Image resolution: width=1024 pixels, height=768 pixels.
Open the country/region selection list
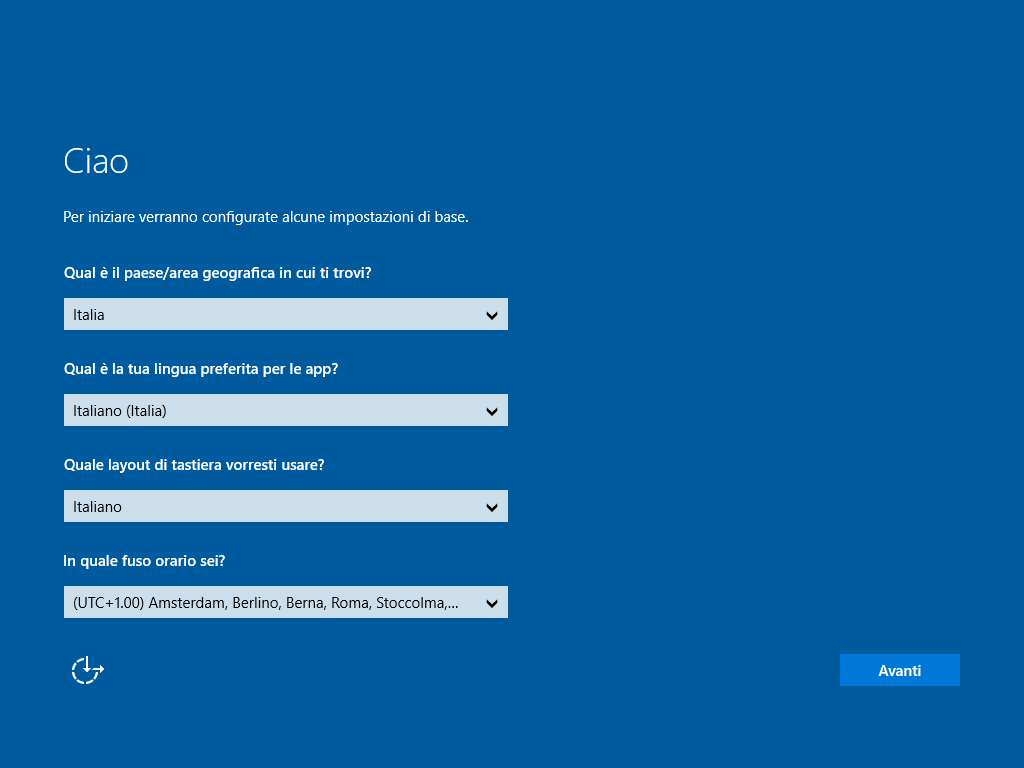[285, 314]
